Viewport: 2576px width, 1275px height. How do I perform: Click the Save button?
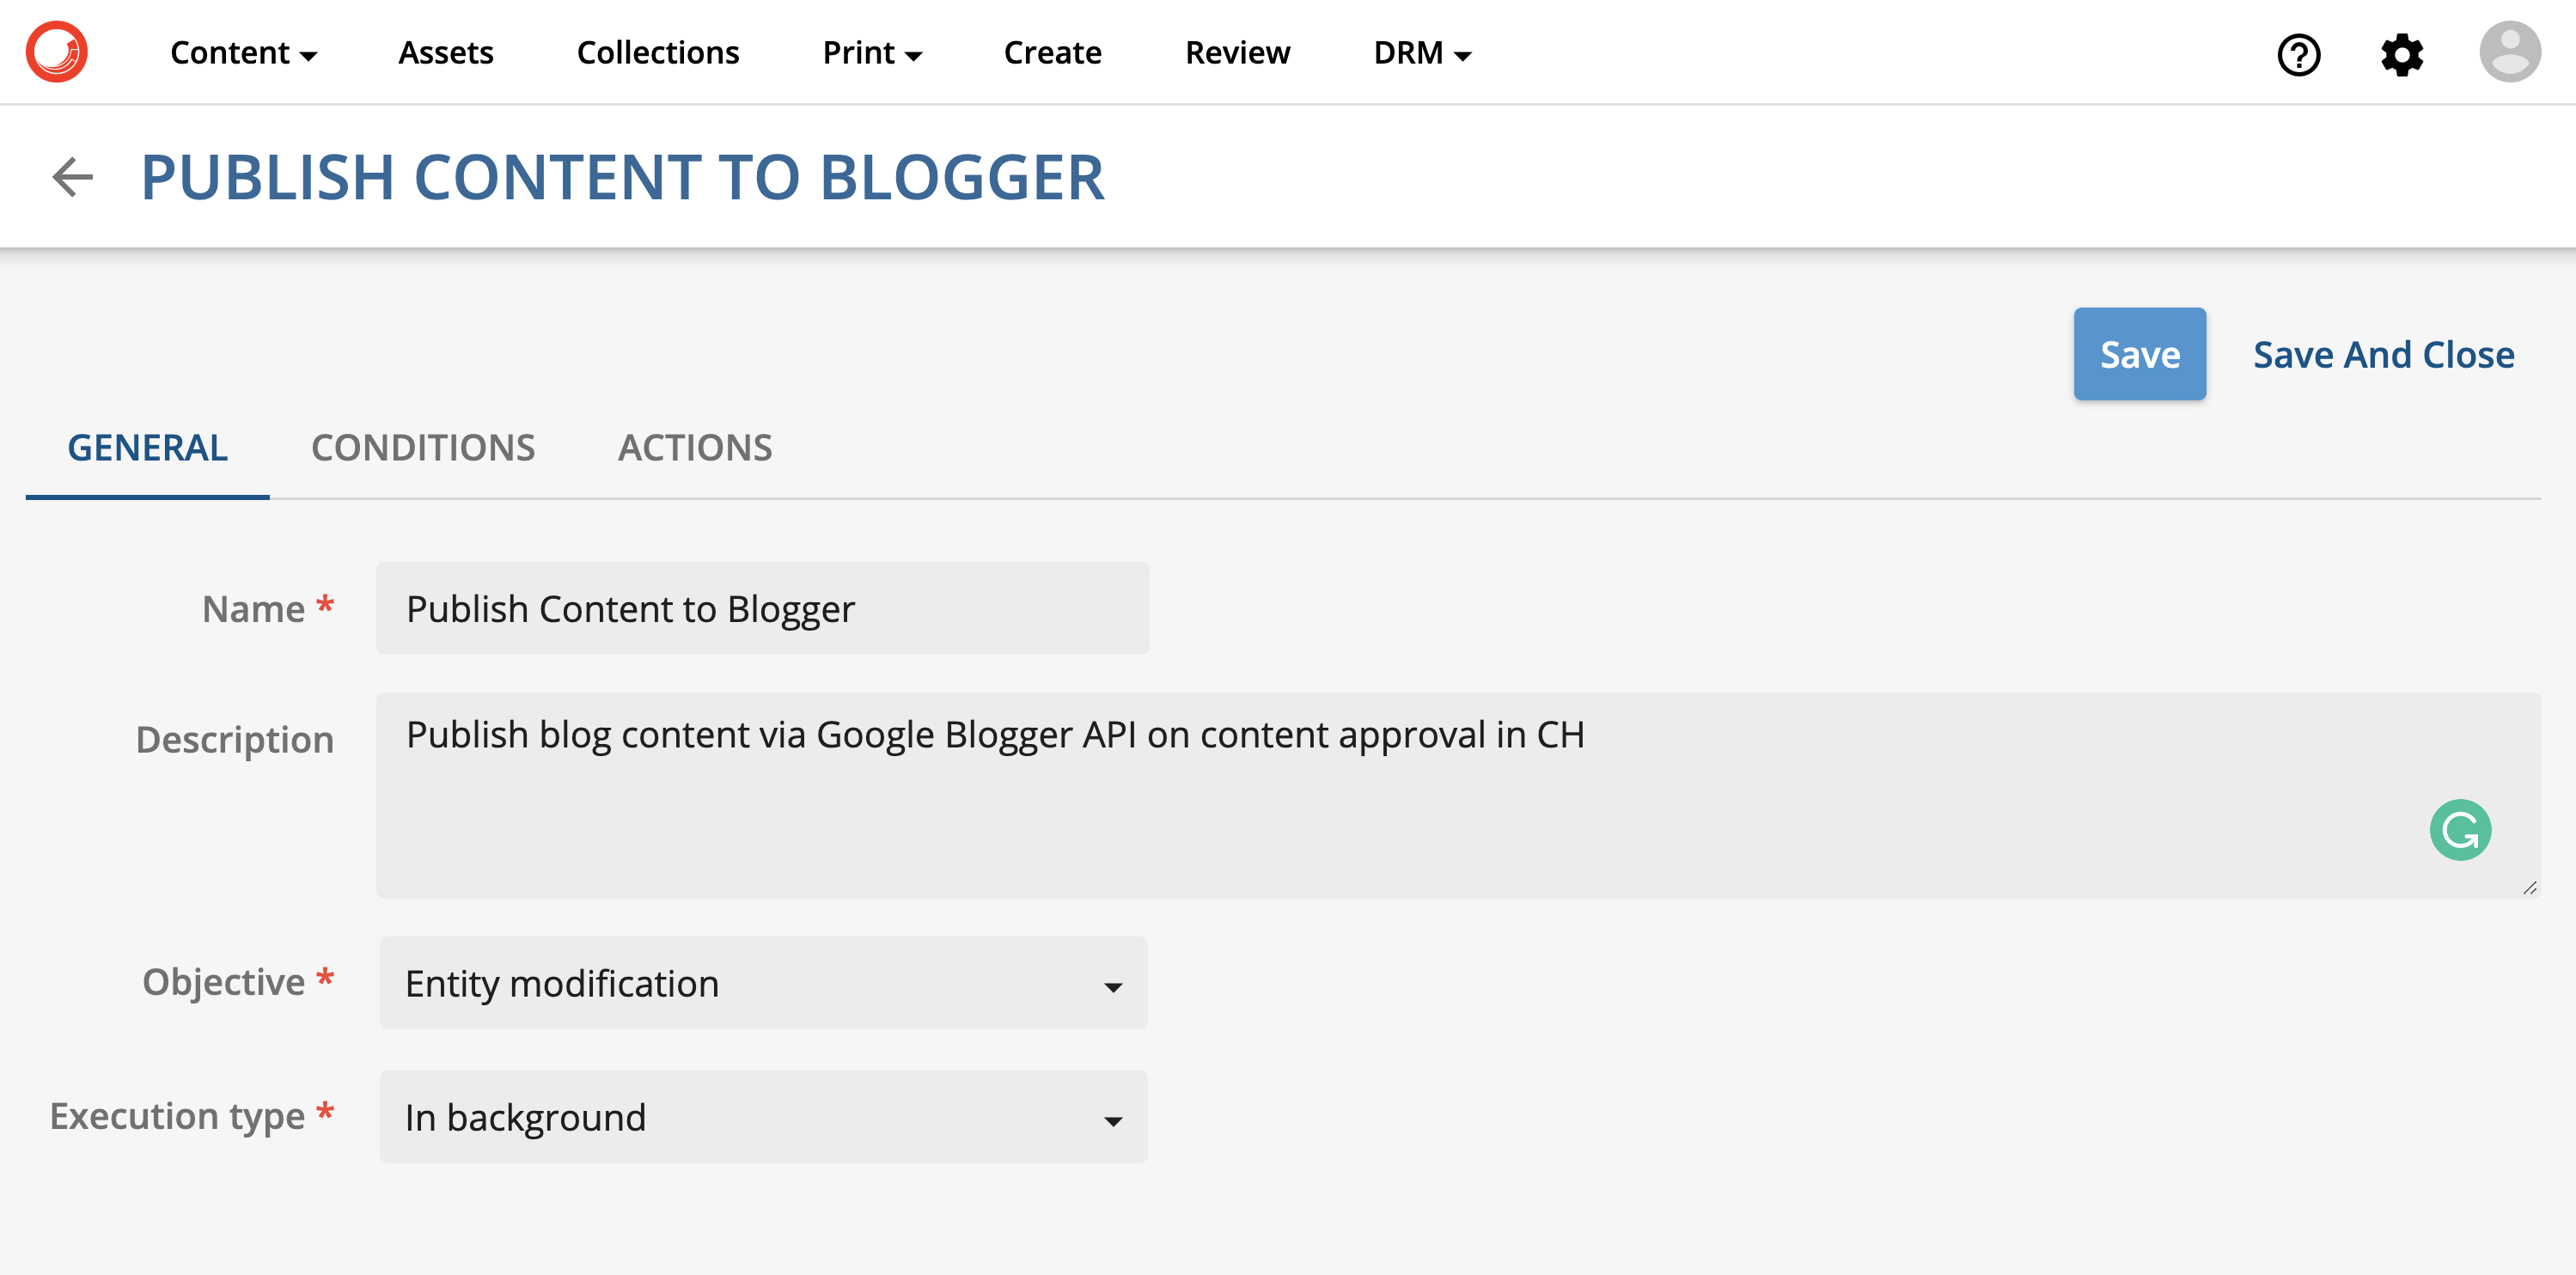point(2139,354)
